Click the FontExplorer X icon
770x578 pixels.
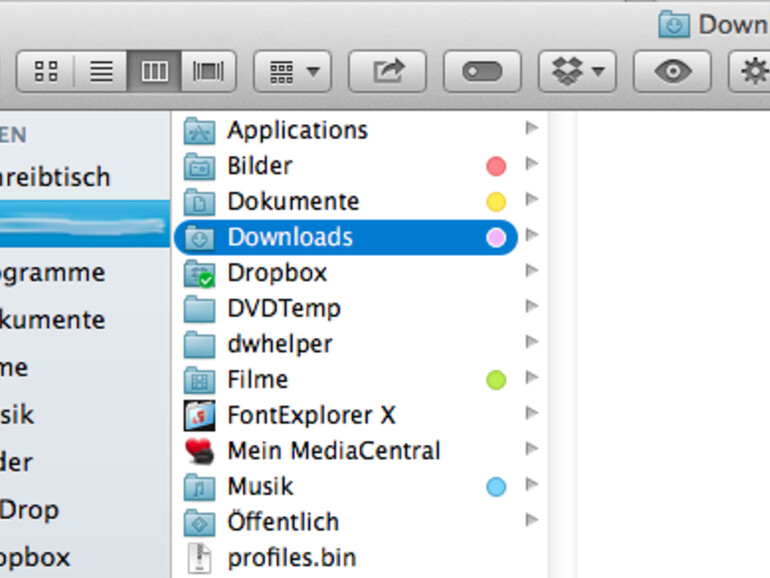pos(199,416)
